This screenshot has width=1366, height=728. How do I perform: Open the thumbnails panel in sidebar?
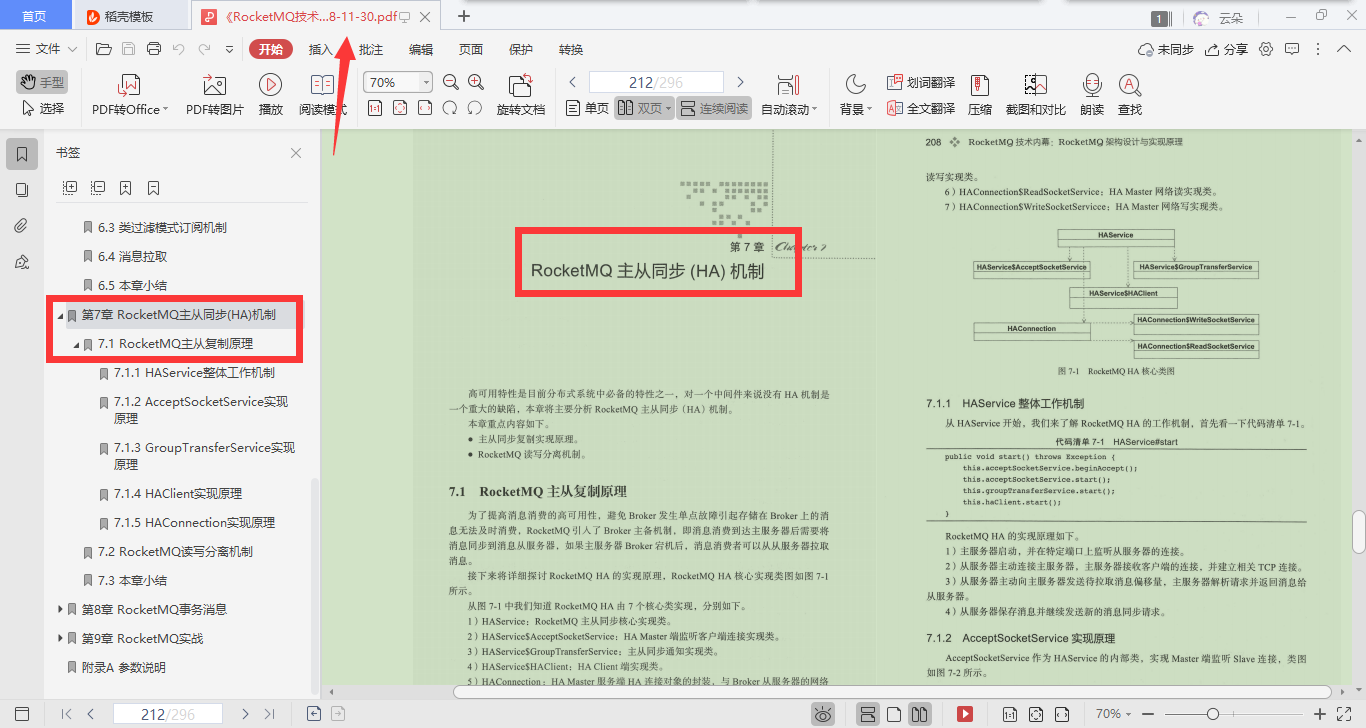pos(22,190)
